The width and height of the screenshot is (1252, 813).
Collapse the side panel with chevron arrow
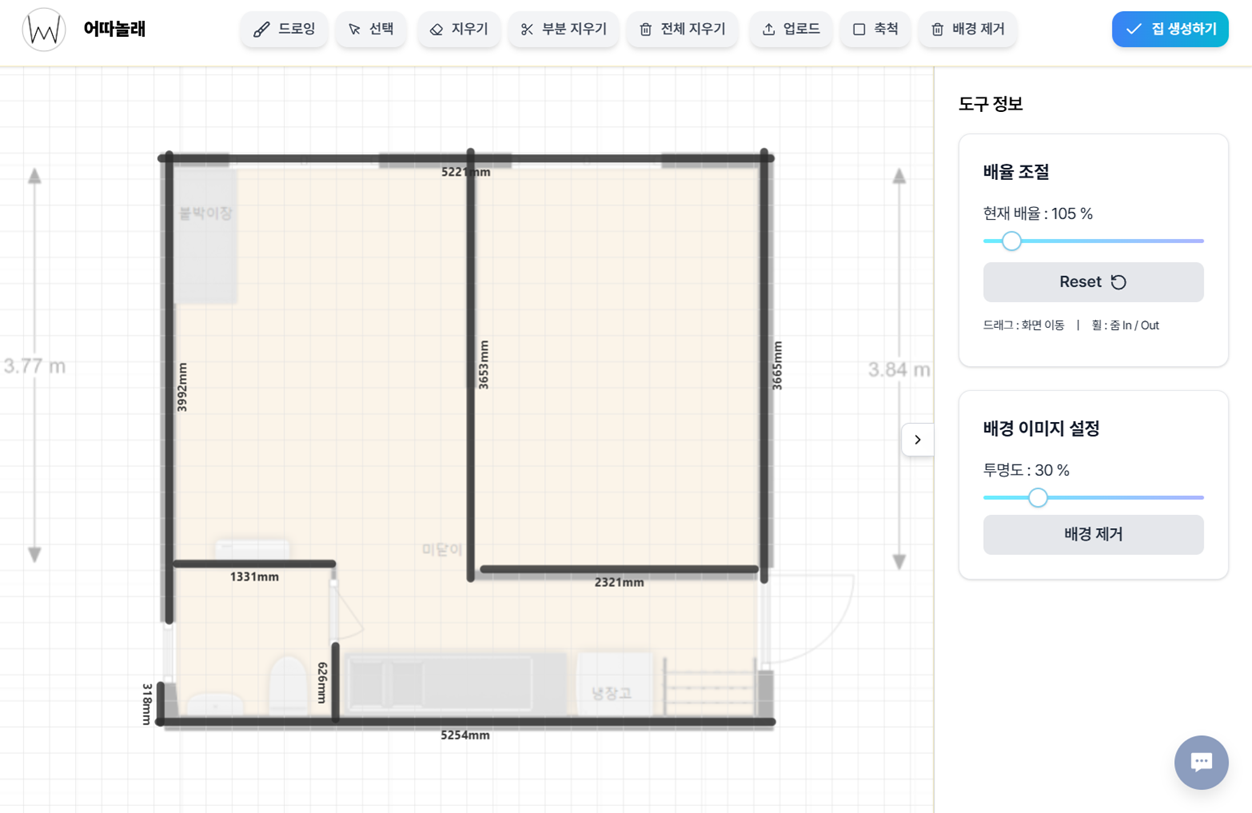[918, 440]
